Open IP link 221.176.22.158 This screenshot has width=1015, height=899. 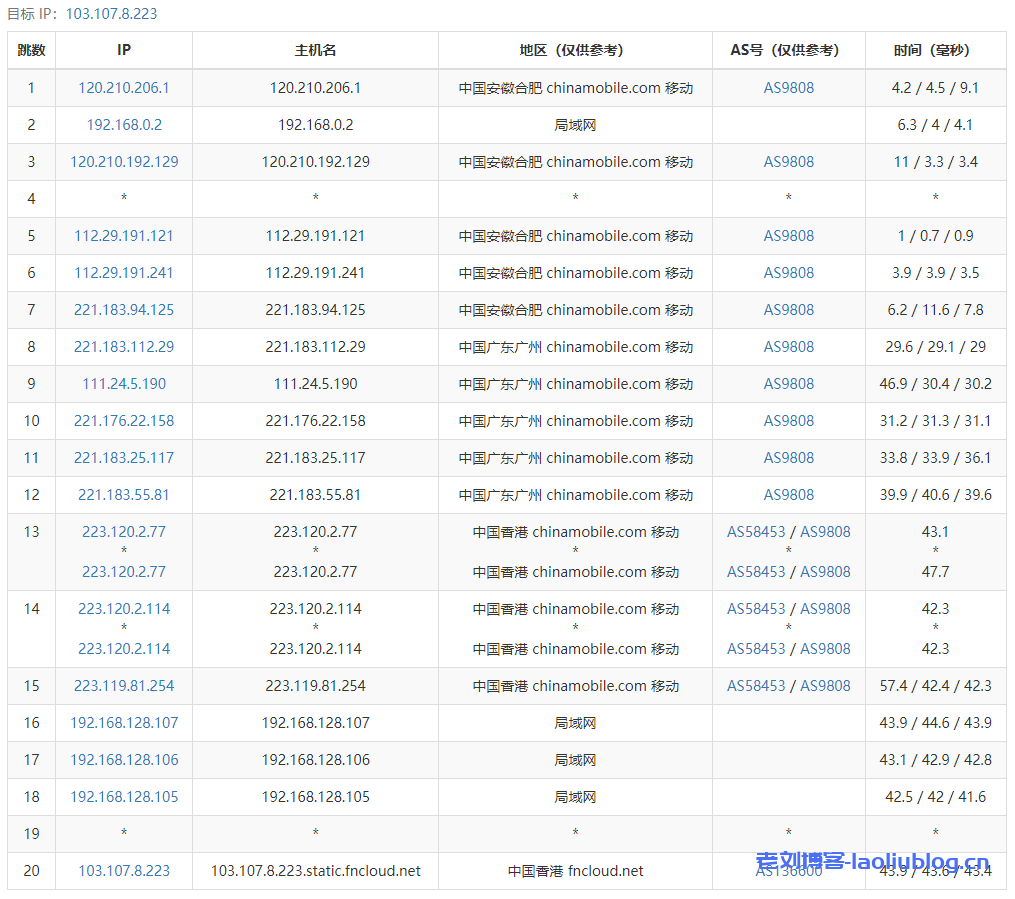click(124, 421)
